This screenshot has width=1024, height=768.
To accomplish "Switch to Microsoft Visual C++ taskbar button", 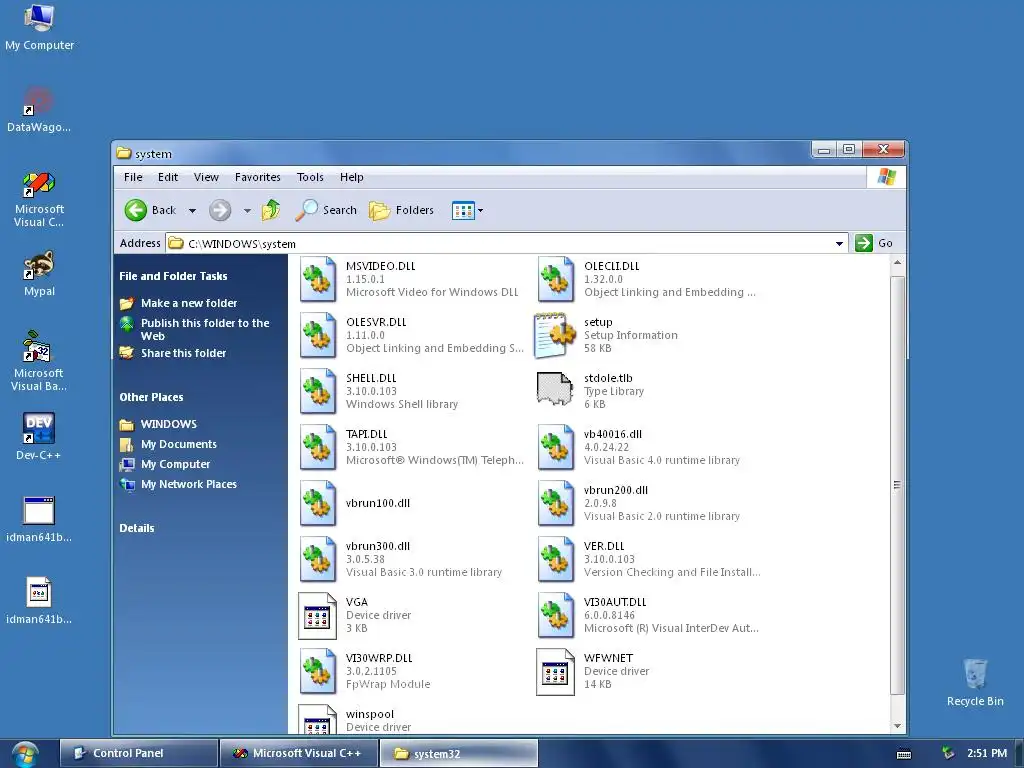I will point(298,753).
